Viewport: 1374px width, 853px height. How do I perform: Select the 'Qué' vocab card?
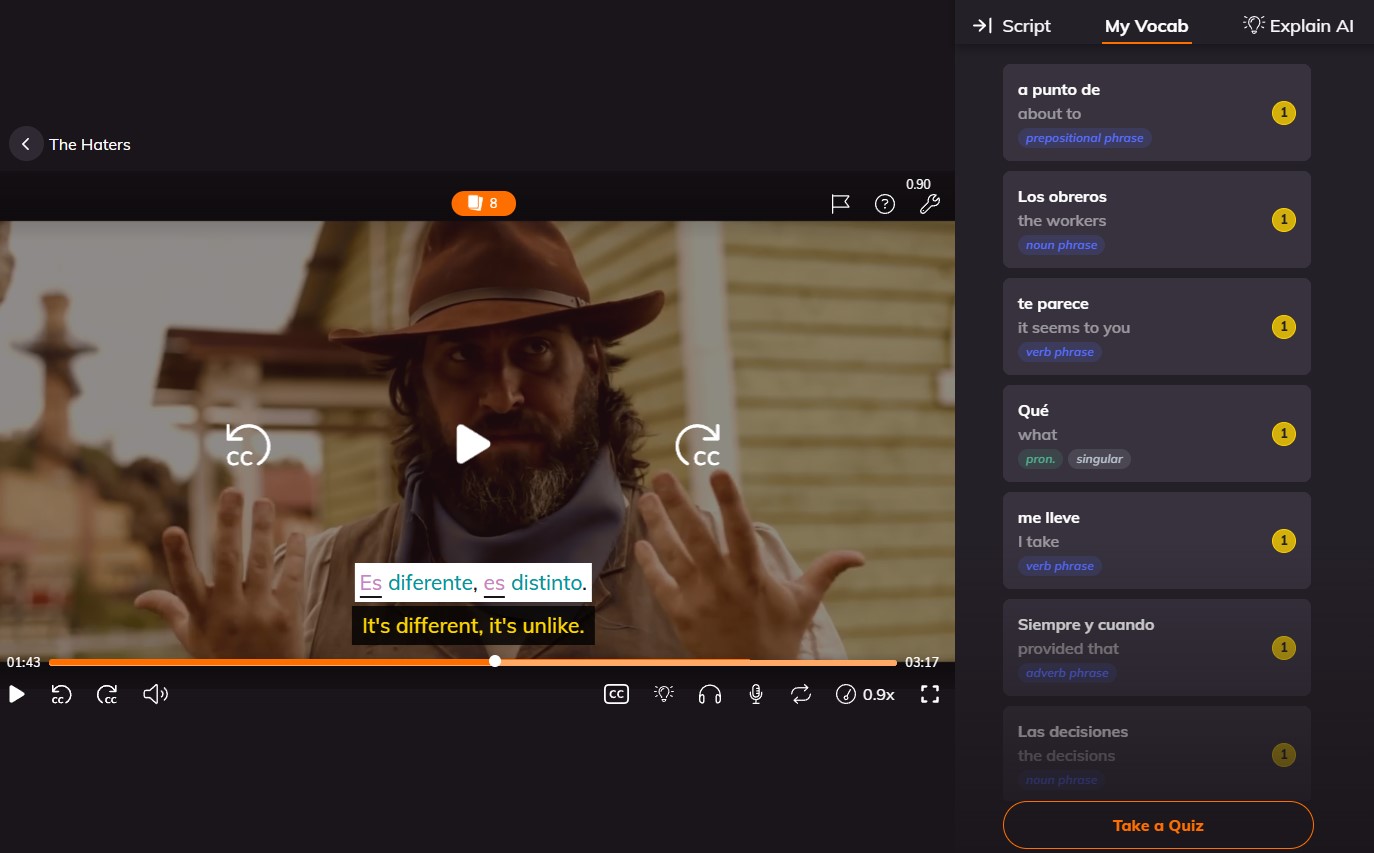(x=1156, y=434)
